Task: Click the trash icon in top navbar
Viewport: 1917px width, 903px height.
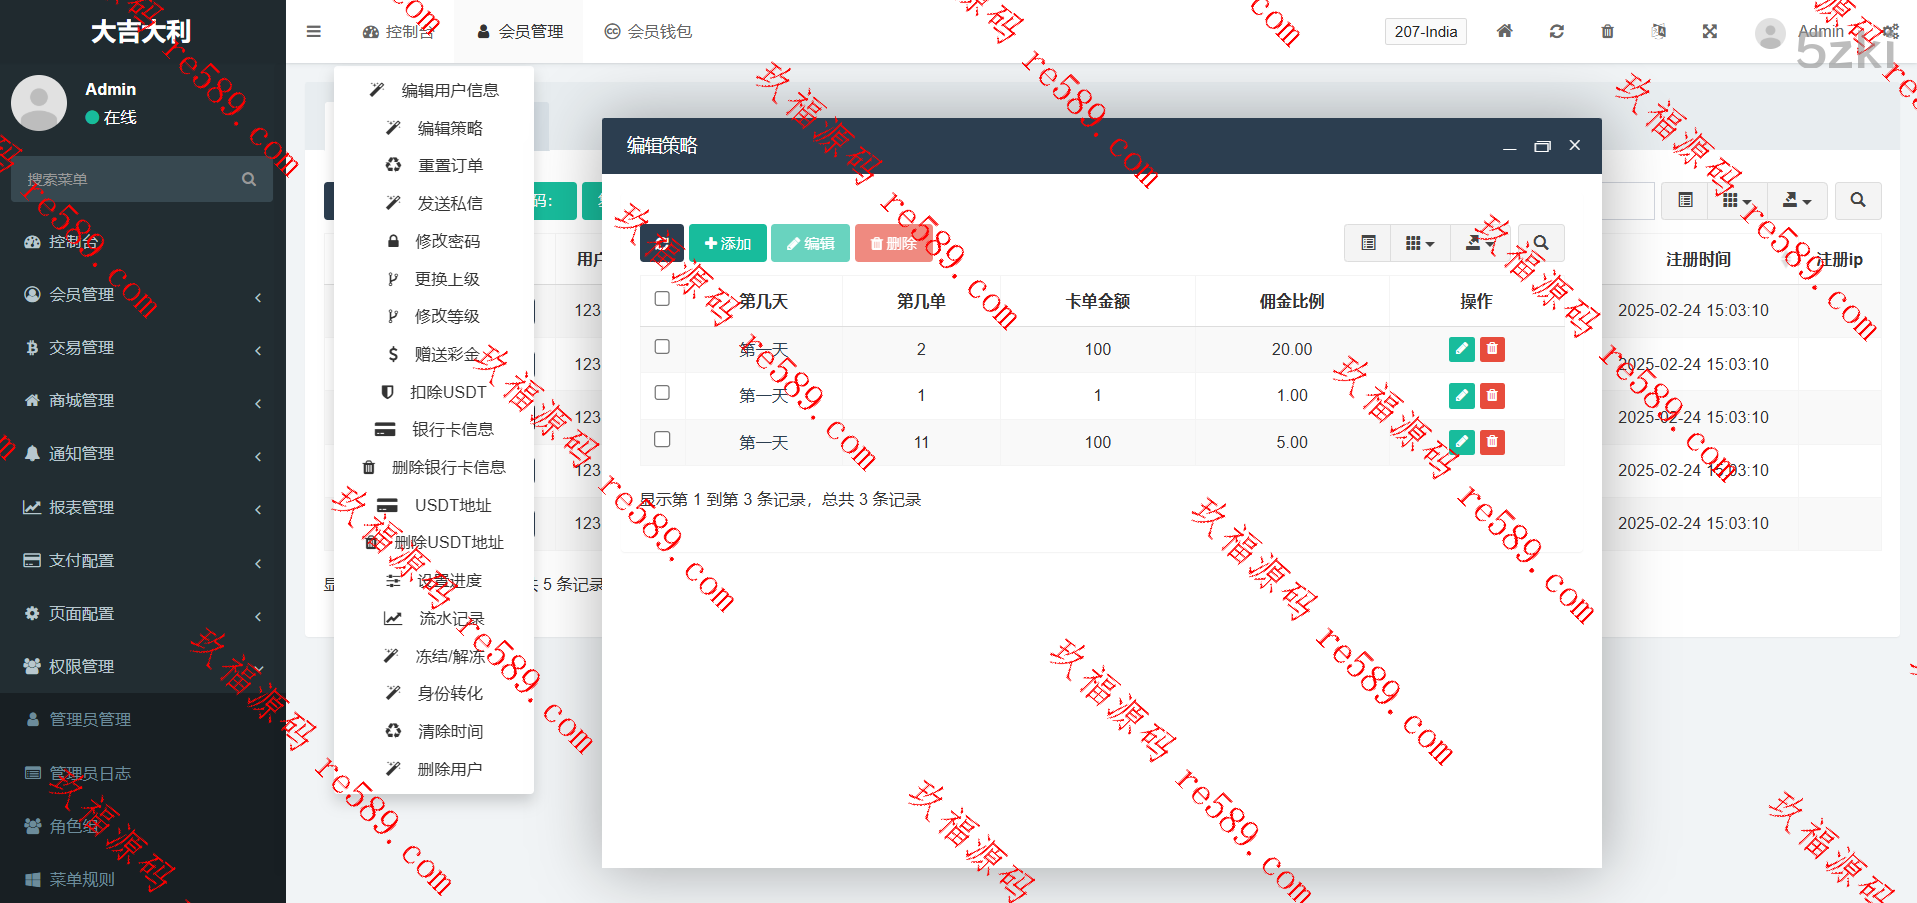Action: (1607, 31)
